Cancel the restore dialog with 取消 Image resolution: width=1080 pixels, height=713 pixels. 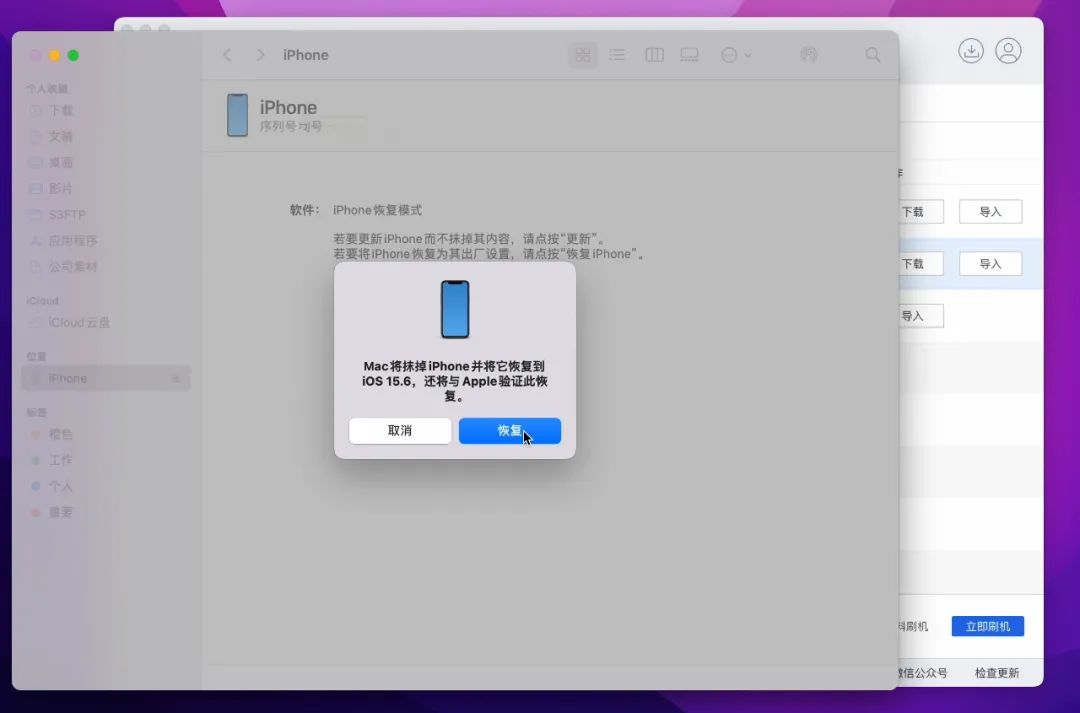click(400, 430)
